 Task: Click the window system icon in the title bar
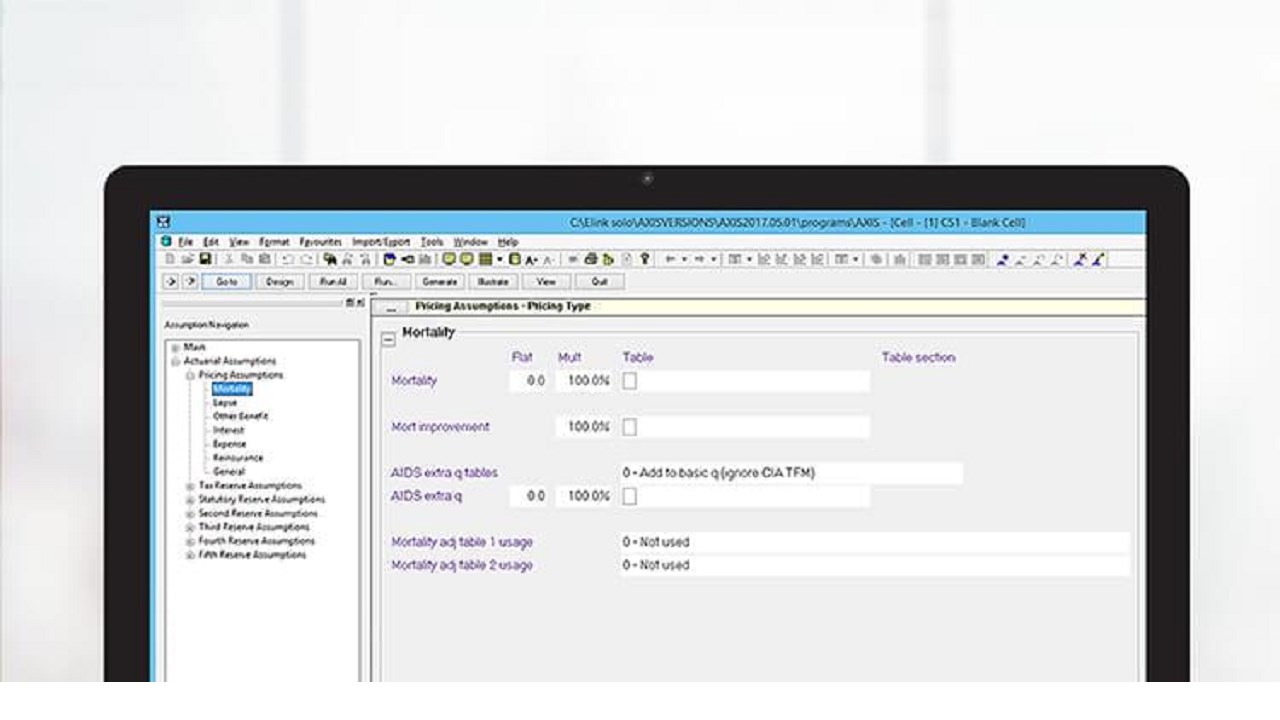tap(163, 222)
